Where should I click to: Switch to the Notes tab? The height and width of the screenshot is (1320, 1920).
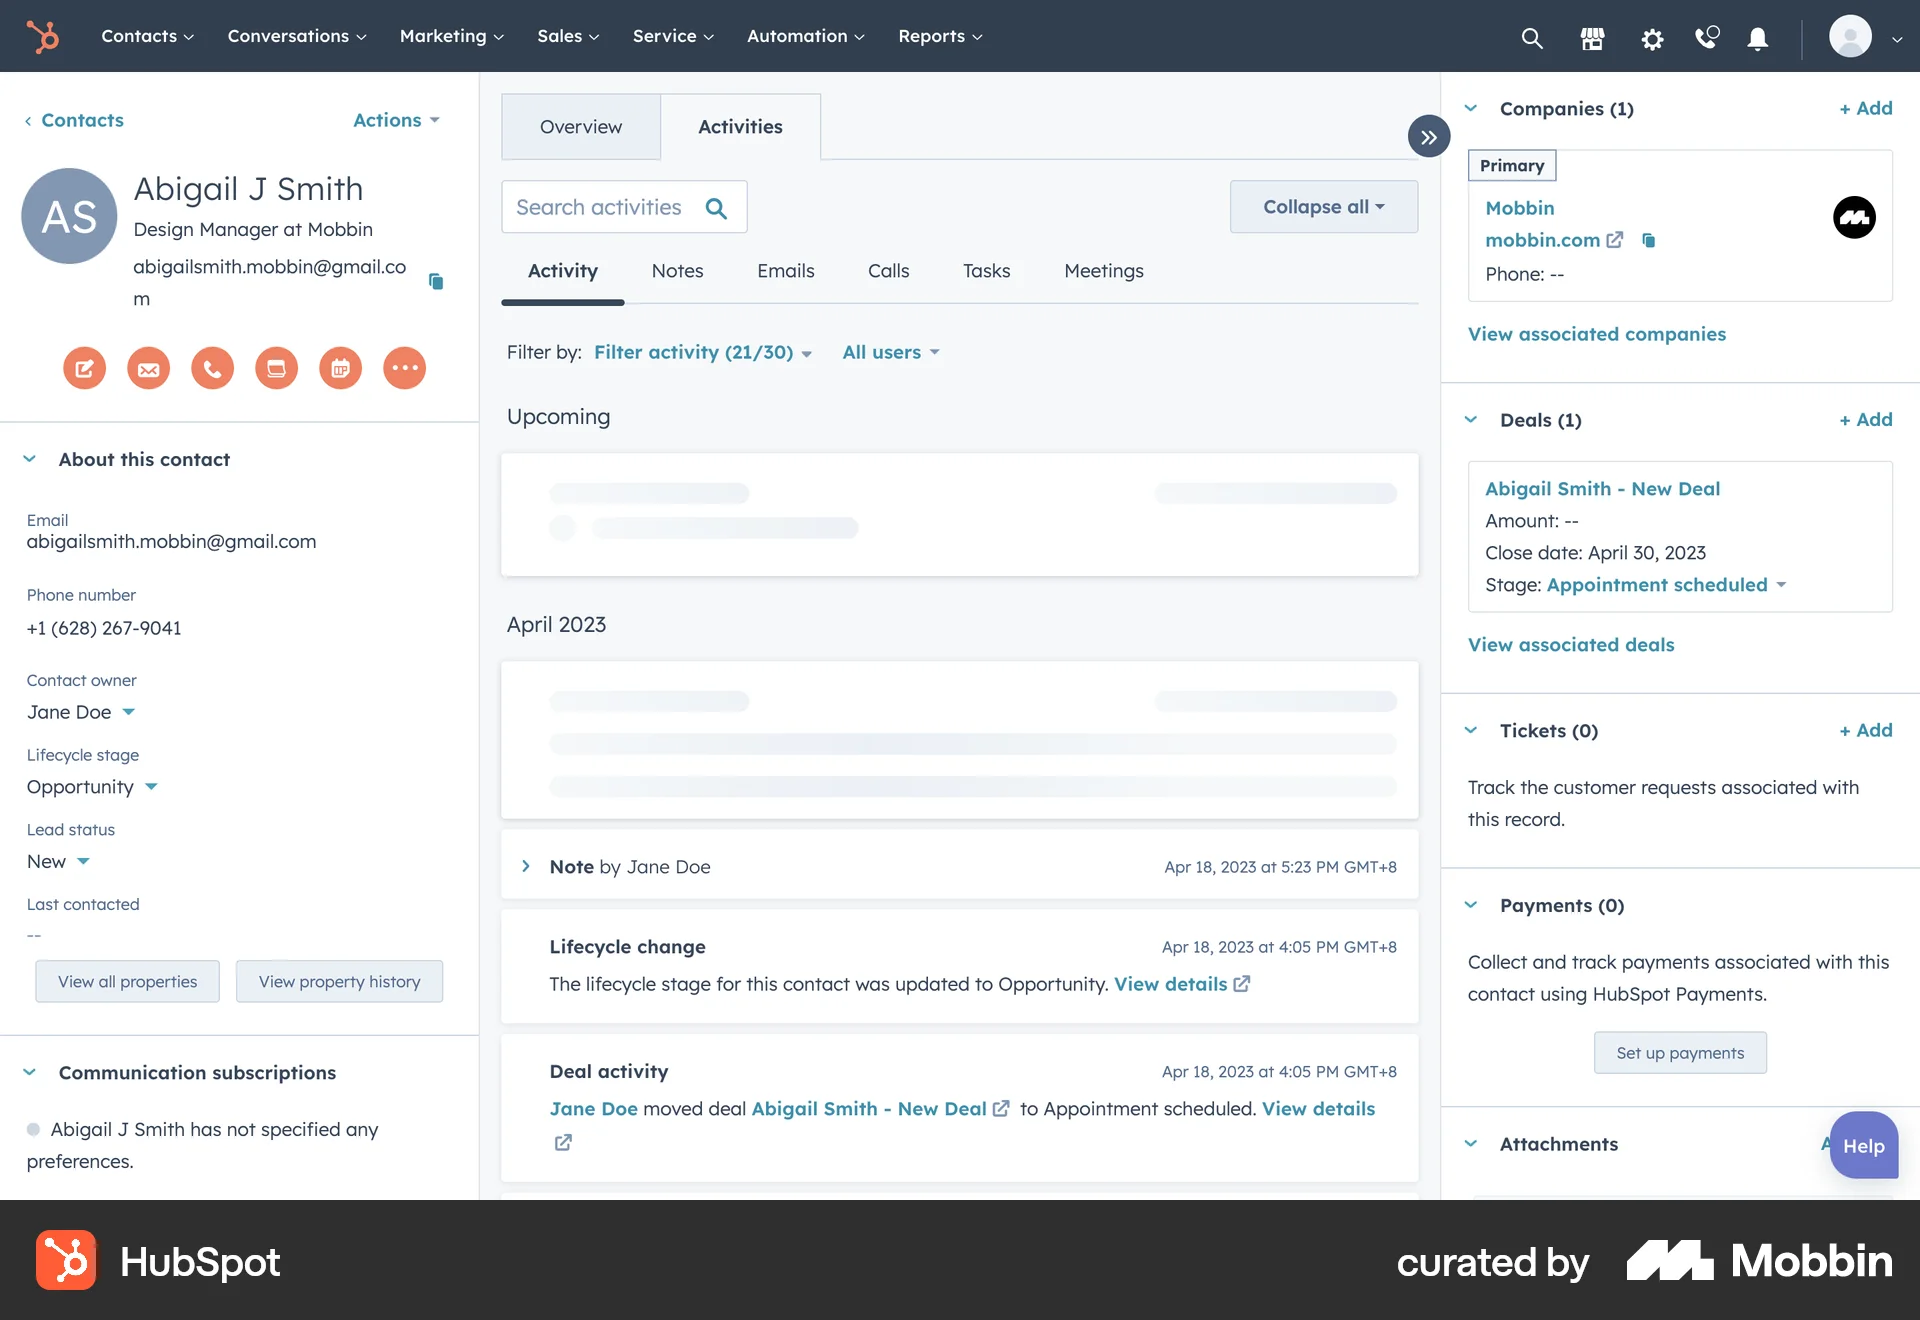[677, 271]
